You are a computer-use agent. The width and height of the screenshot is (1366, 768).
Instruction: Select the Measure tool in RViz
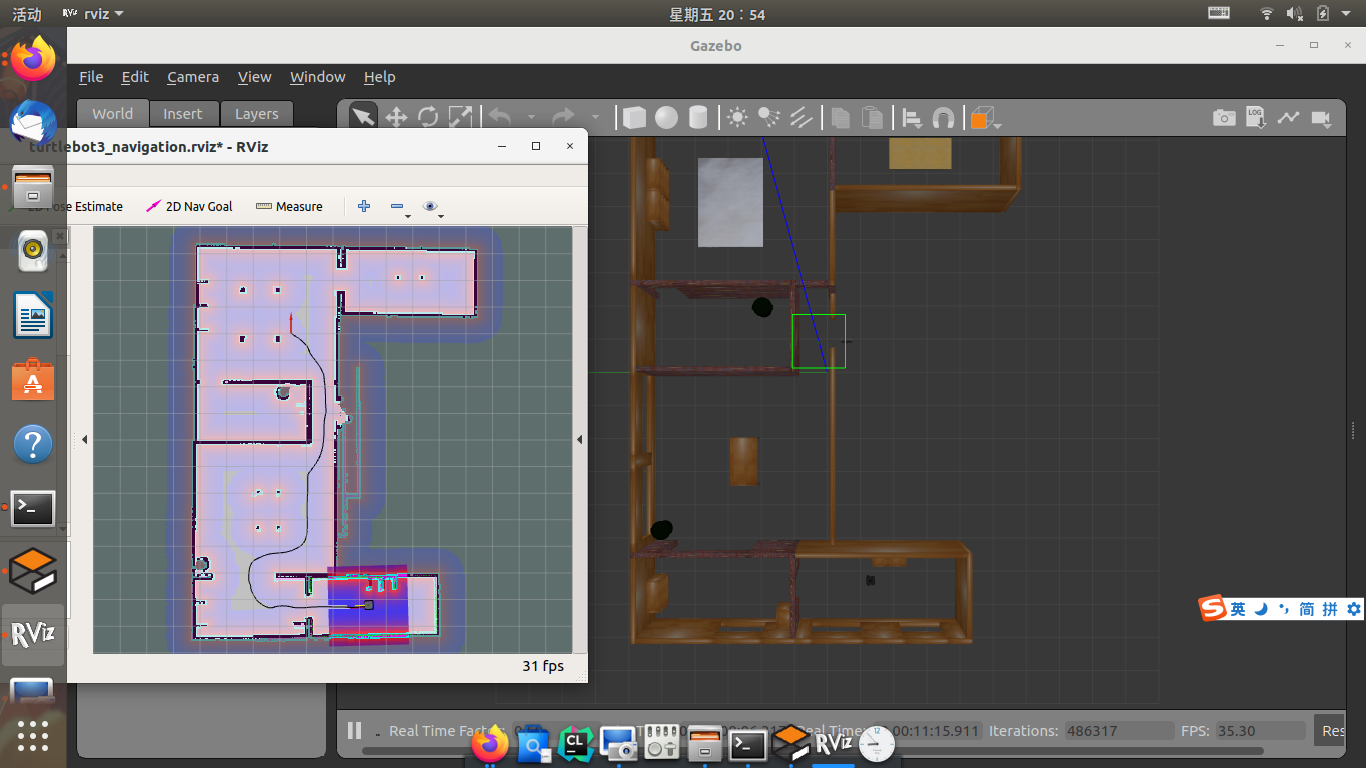290,207
